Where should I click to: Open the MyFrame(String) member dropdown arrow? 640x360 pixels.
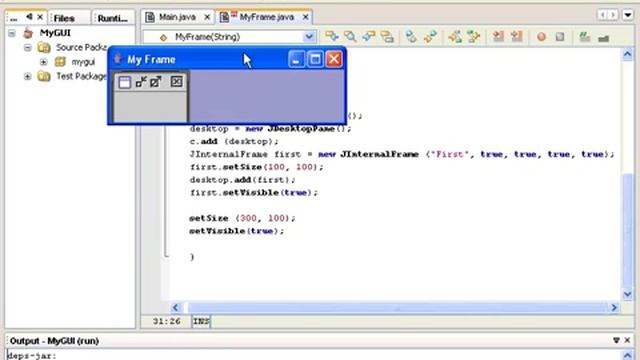[x=309, y=37]
